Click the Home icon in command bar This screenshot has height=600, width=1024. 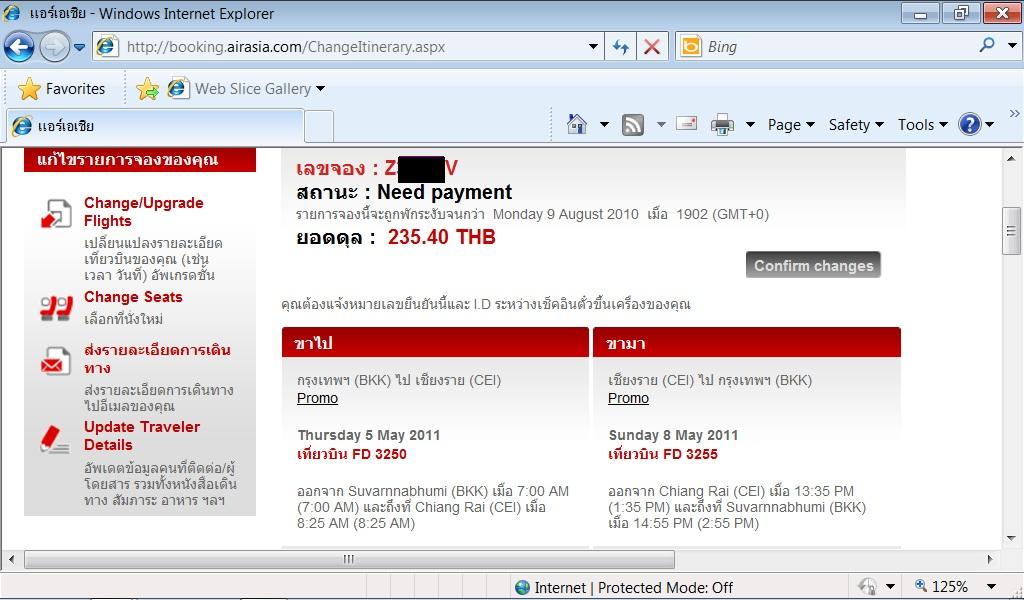[577, 124]
